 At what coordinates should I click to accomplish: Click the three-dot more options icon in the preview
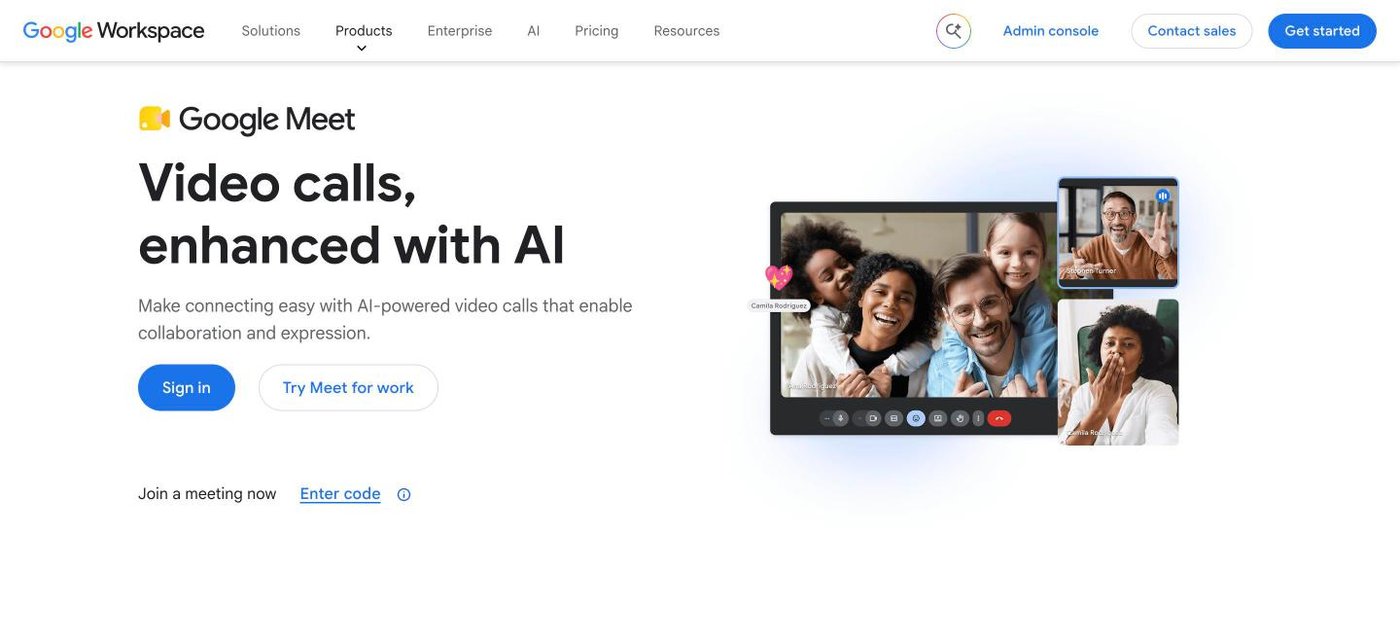click(x=978, y=418)
